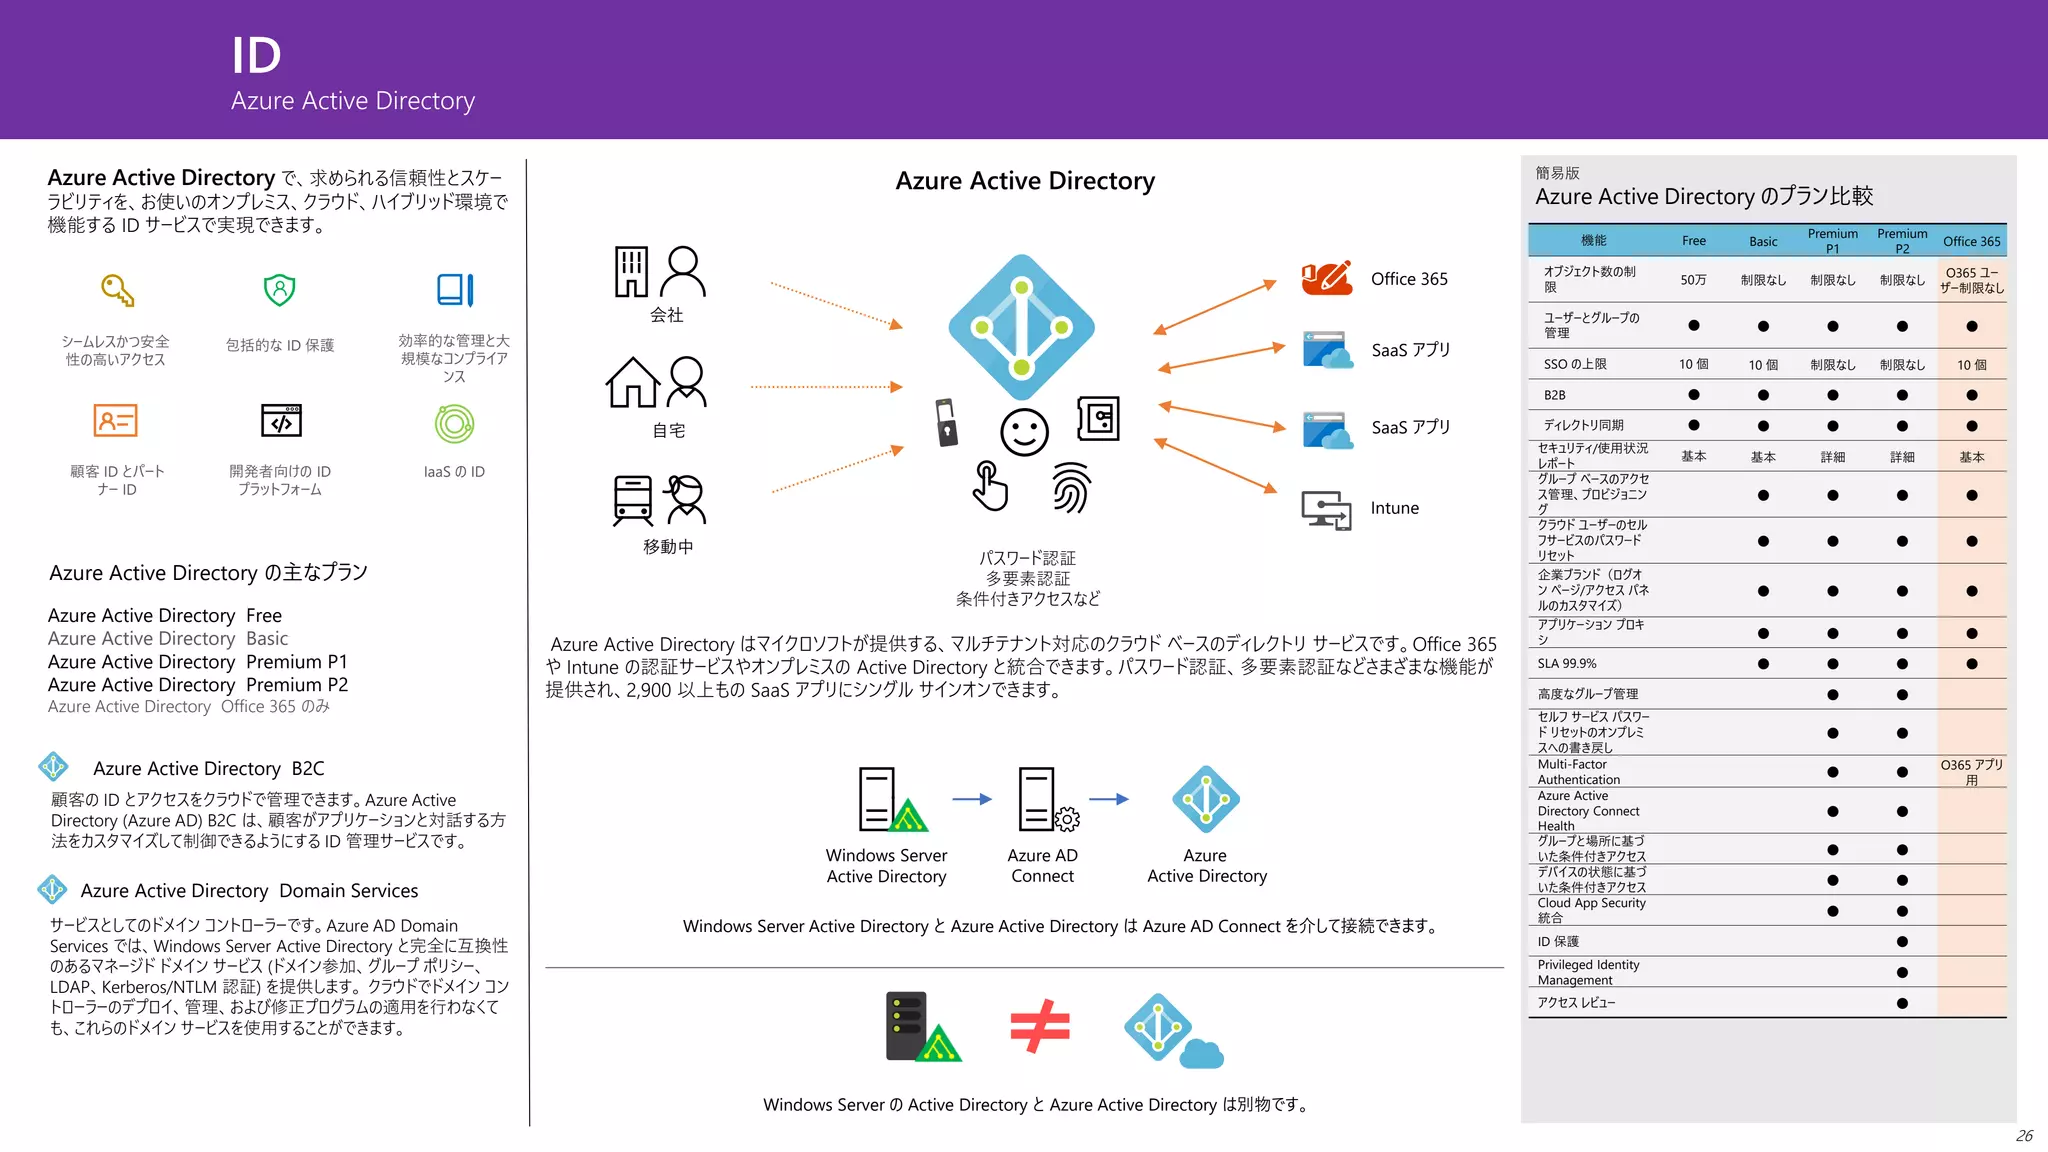
Task: Click the Basic column header
Action: (1763, 241)
